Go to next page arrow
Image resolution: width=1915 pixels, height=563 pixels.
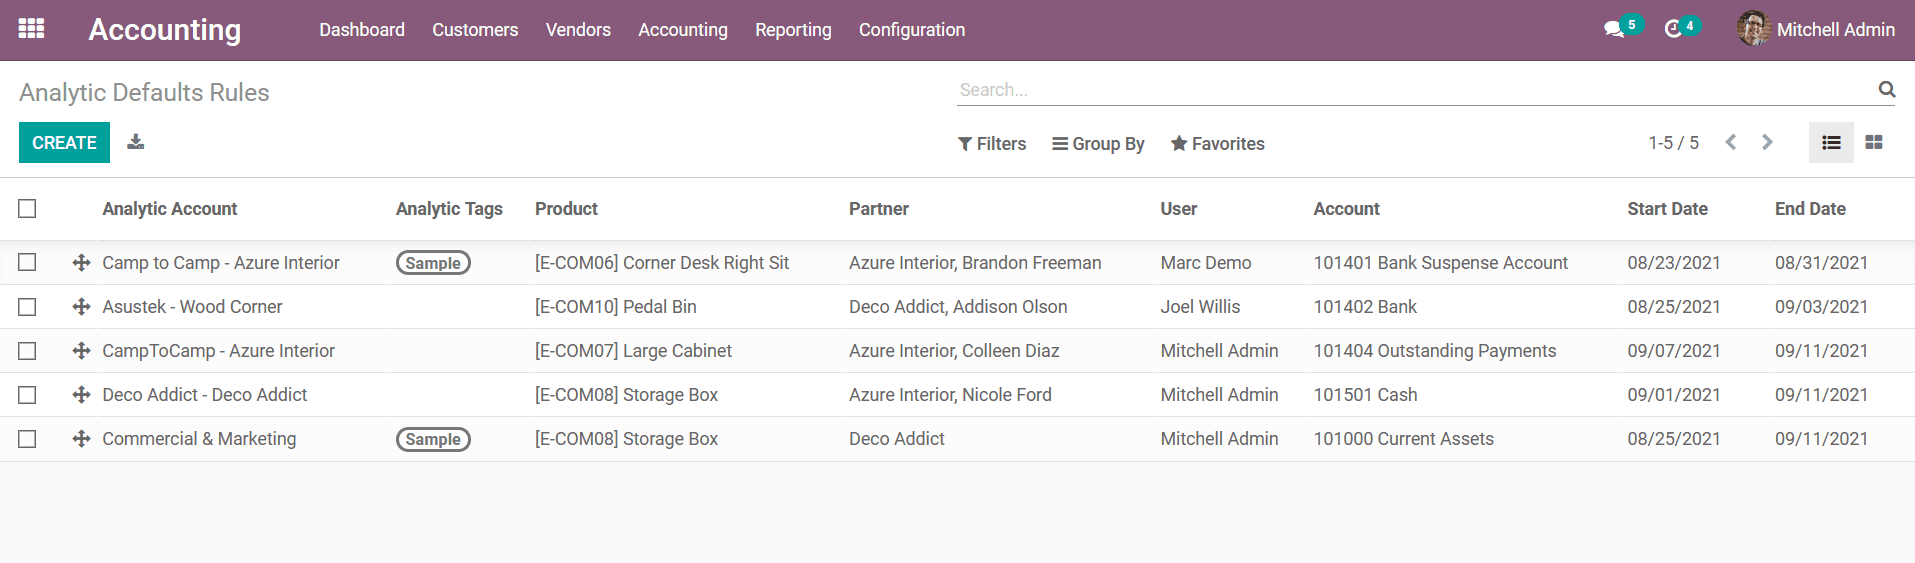point(1767,142)
